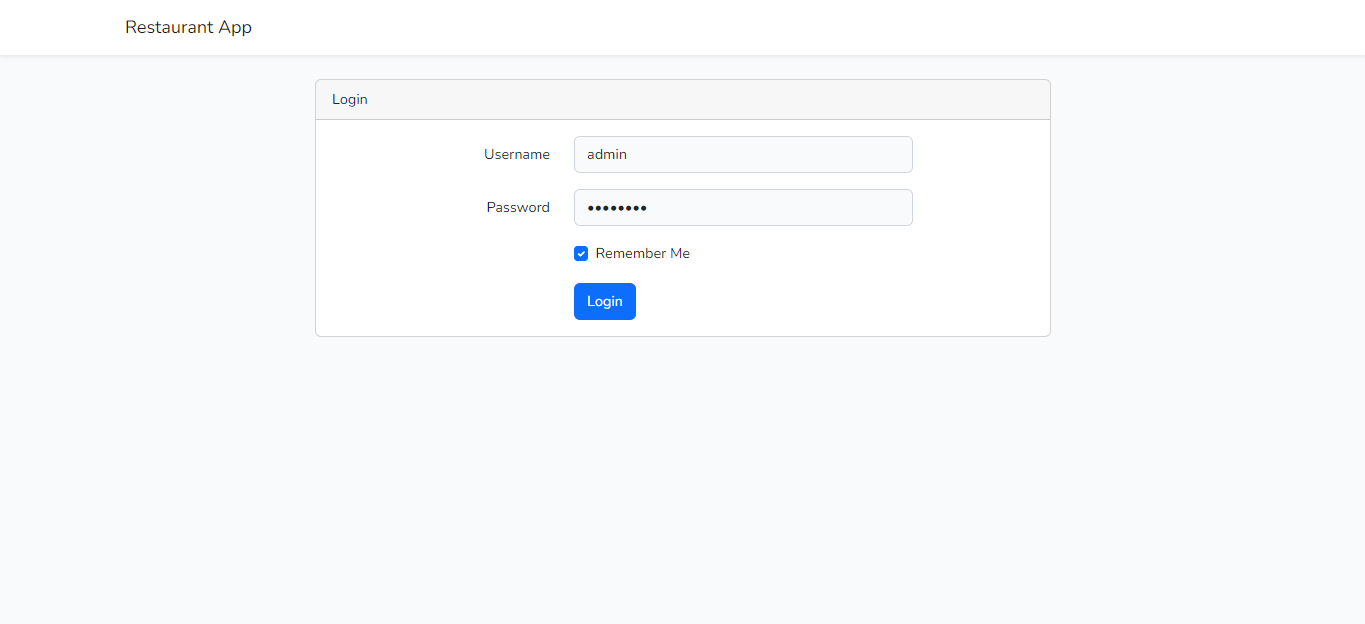This screenshot has height=624, width=1365.
Task: Open the app via Restaurant App header
Action: coord(188,27)
